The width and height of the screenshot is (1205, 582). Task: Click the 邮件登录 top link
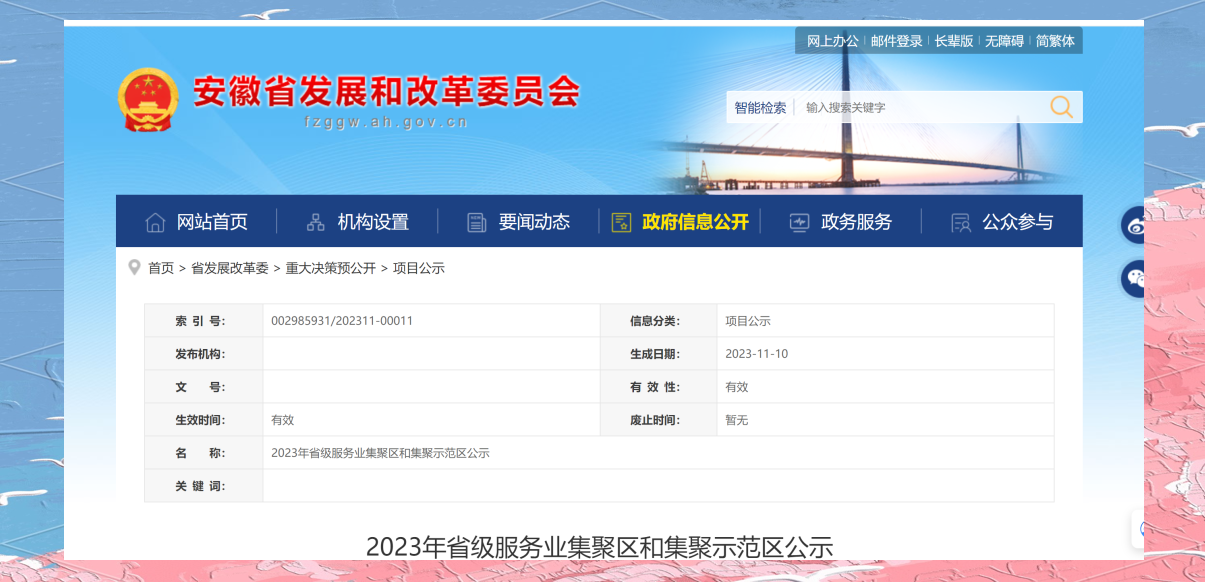pyautogui.click(x=896, y=41)
